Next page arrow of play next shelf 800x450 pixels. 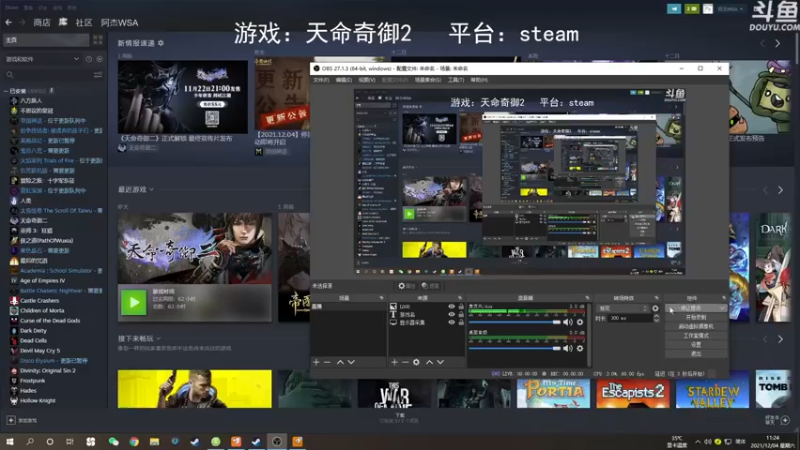point(780,339)
